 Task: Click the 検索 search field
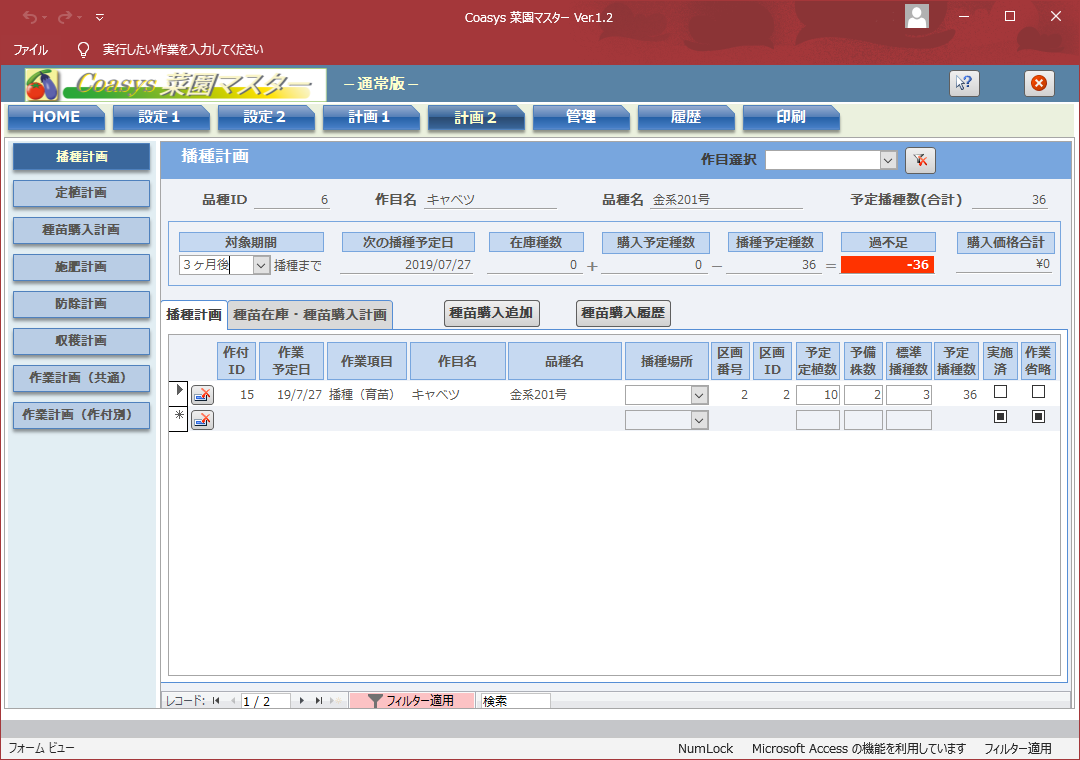[515, 701]
